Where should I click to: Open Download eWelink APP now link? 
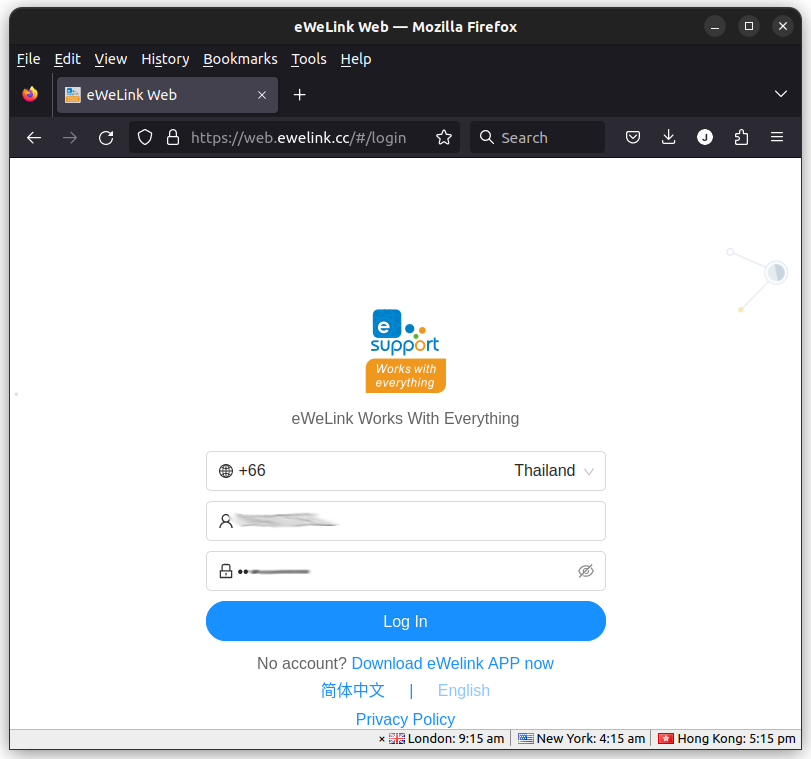click(x=453, y=664)
